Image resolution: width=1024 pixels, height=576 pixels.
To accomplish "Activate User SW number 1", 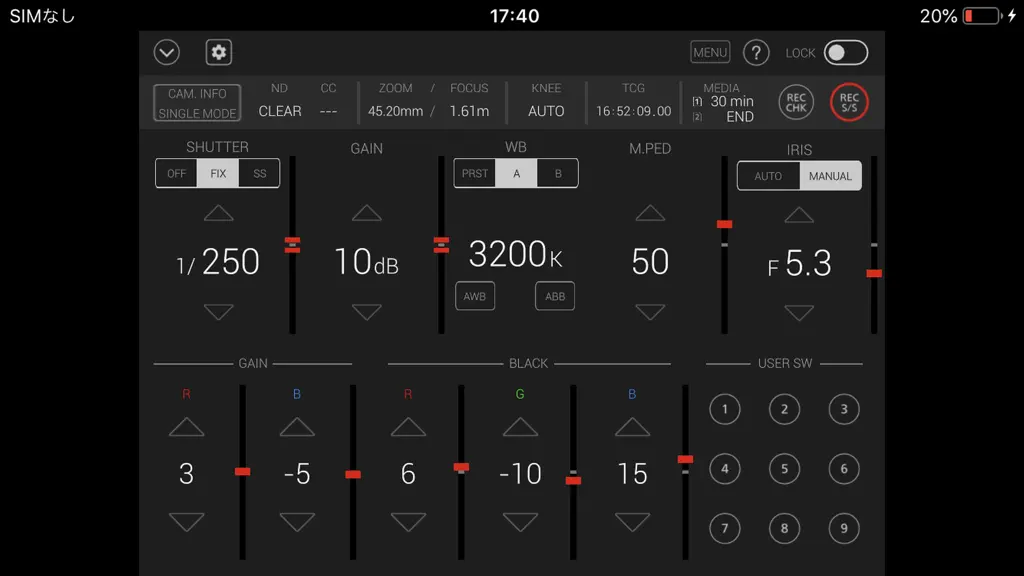I will 725,409.
